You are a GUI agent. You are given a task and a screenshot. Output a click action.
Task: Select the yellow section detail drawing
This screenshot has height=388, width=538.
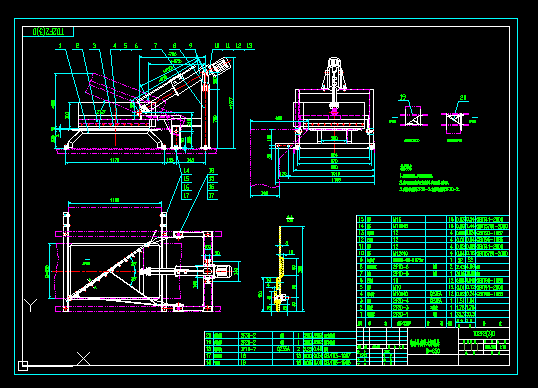(x=281, y=269)
